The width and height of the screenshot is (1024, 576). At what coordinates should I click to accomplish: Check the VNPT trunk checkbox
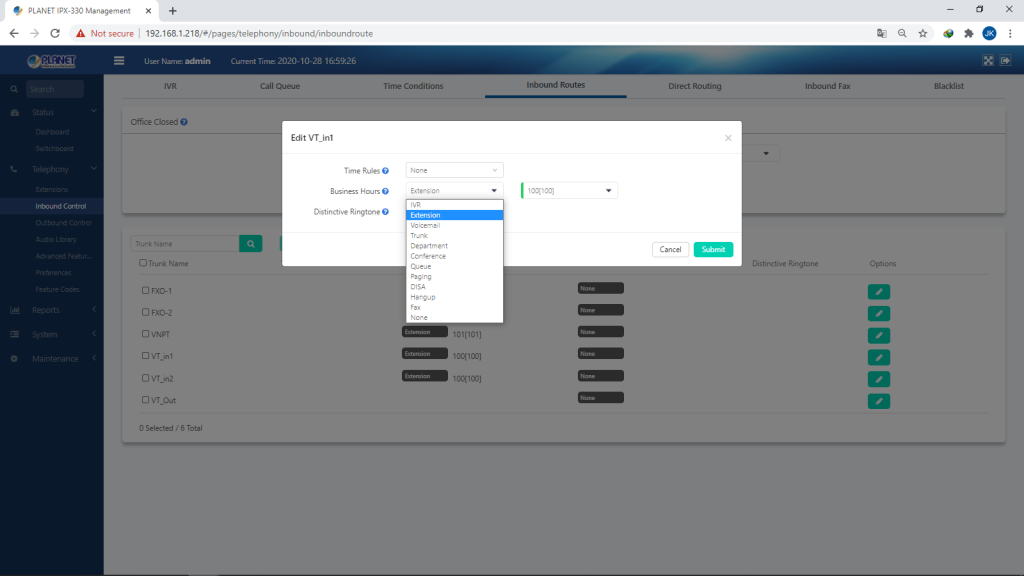(145, 334)
